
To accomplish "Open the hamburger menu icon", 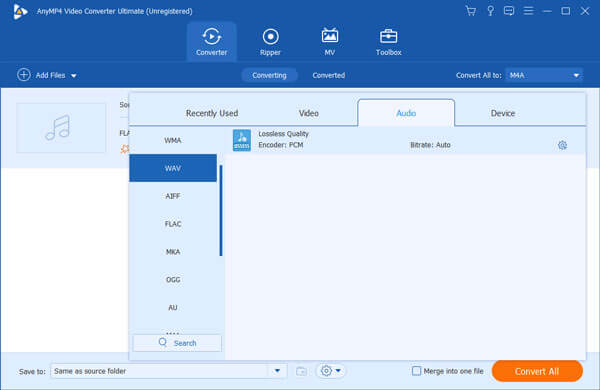I will (528, 11).
